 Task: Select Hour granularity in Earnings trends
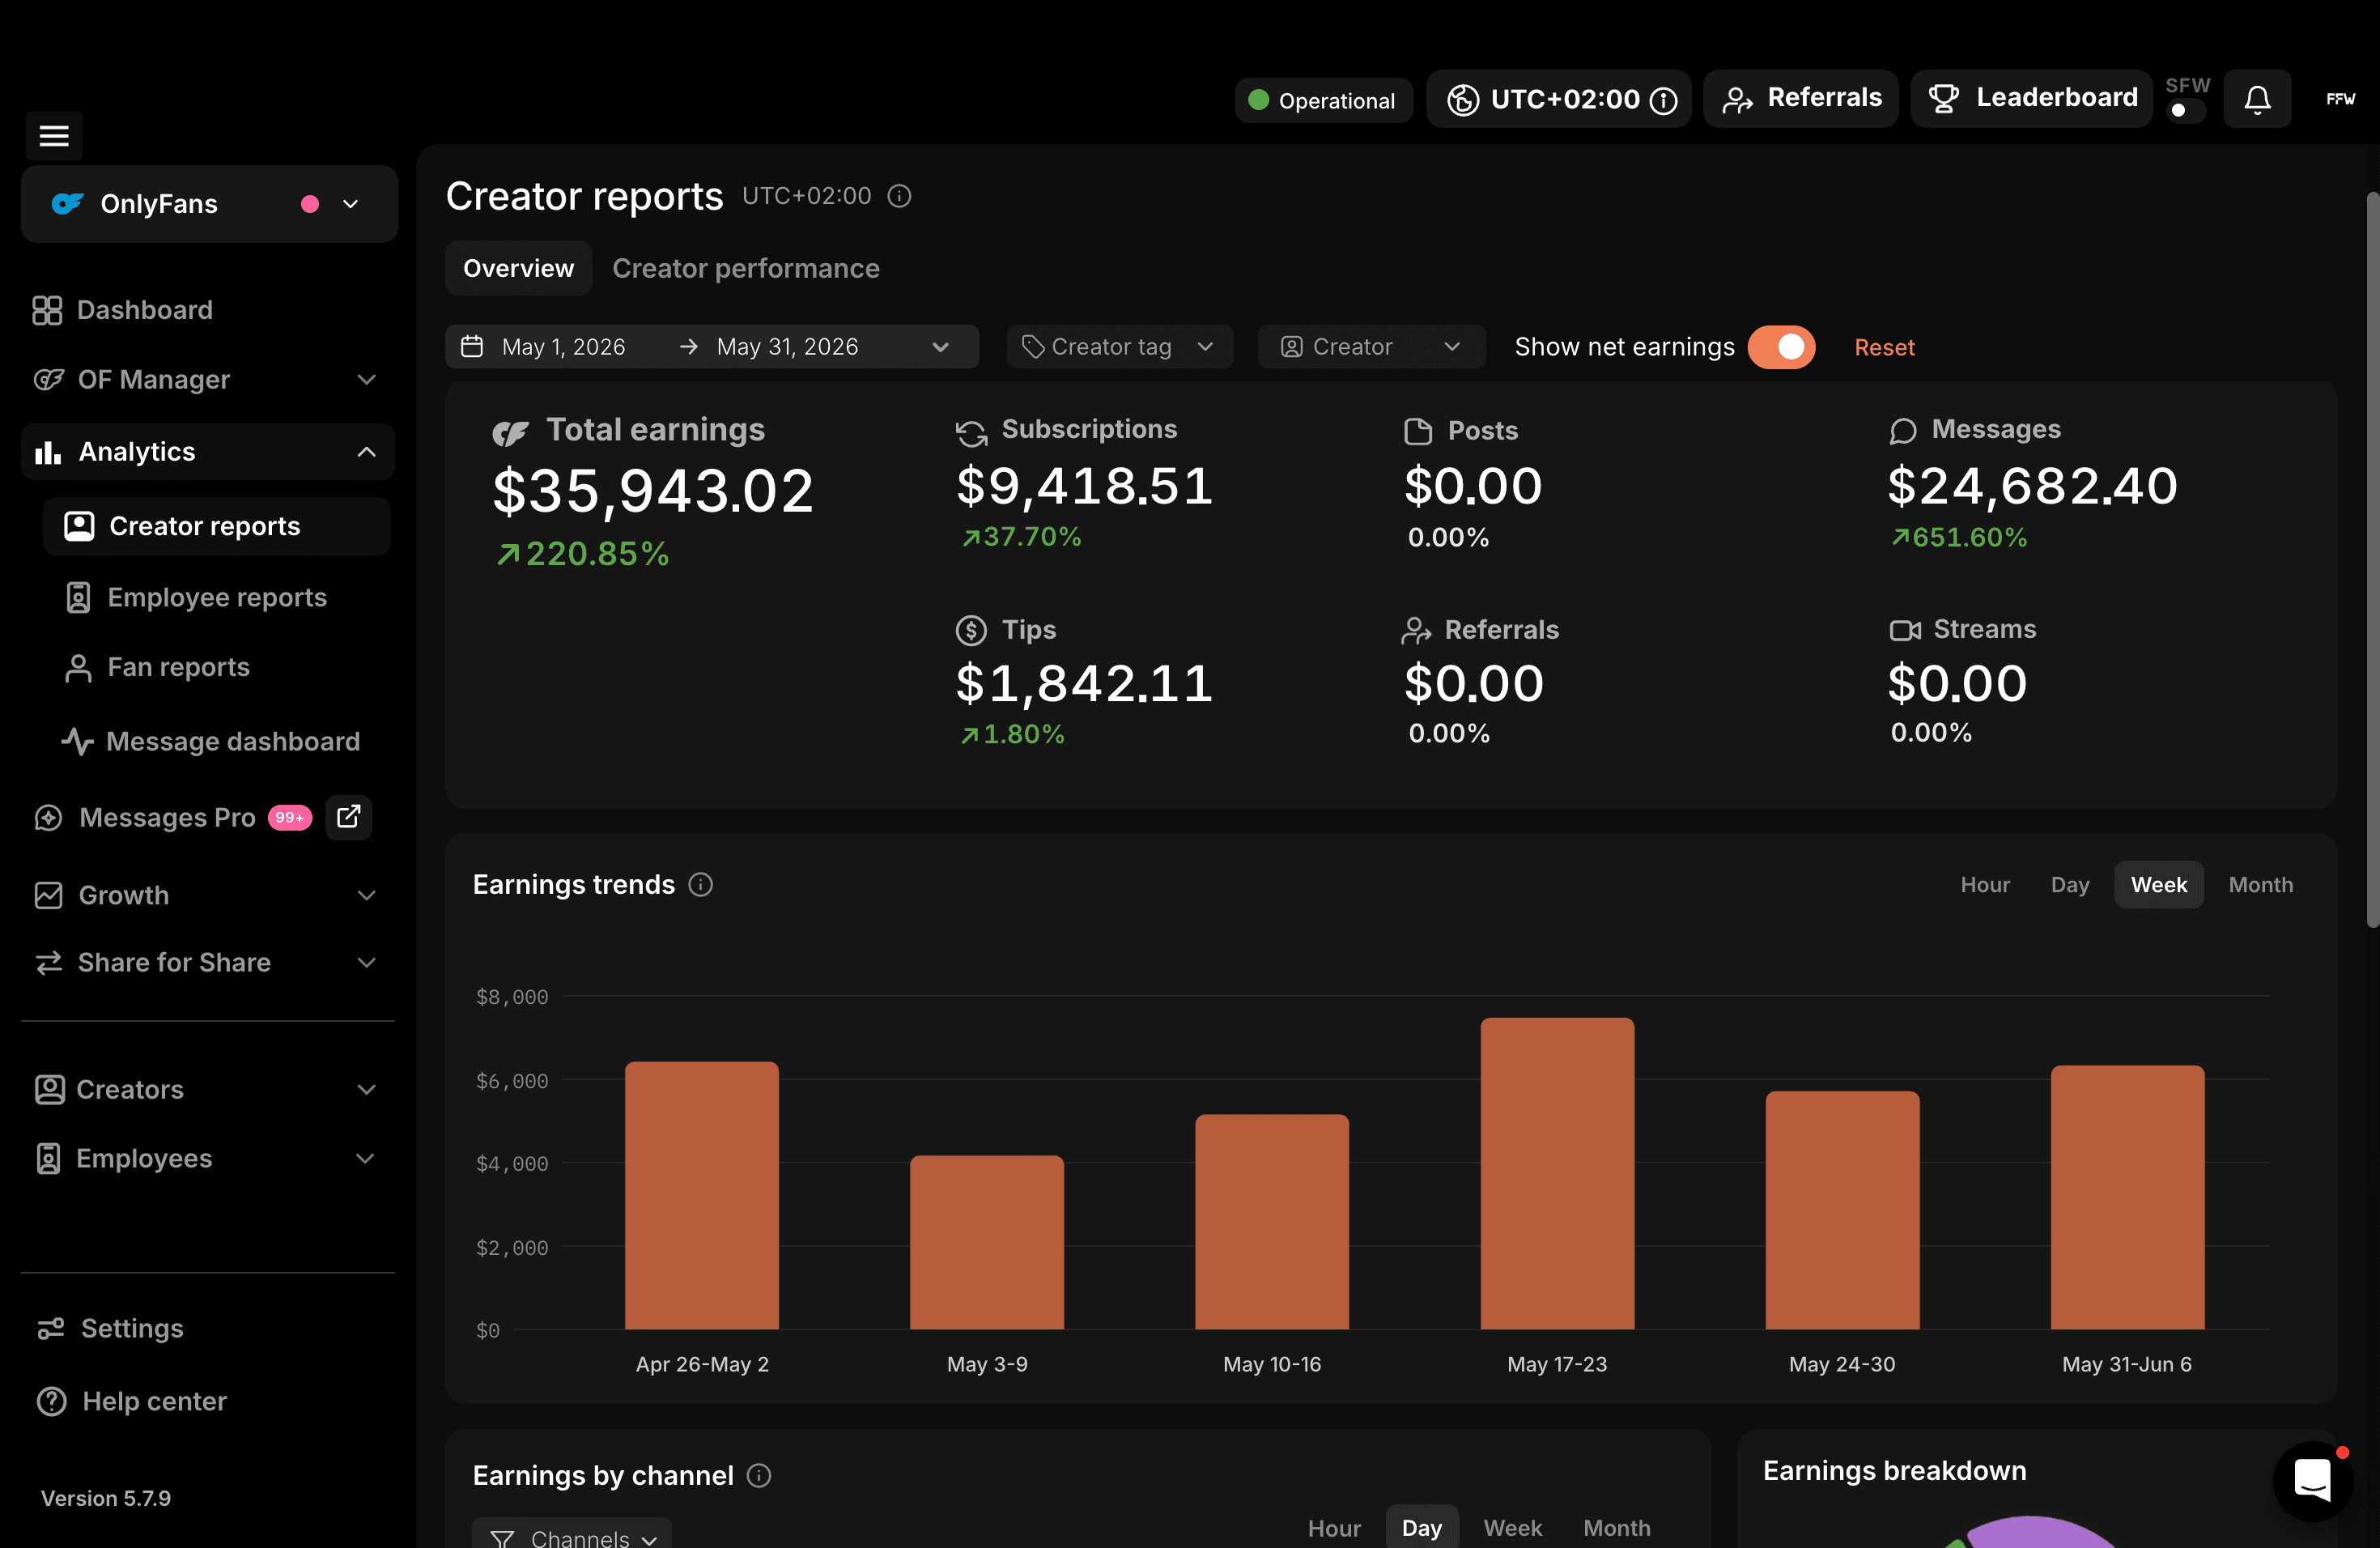[x=1984, y=884]
